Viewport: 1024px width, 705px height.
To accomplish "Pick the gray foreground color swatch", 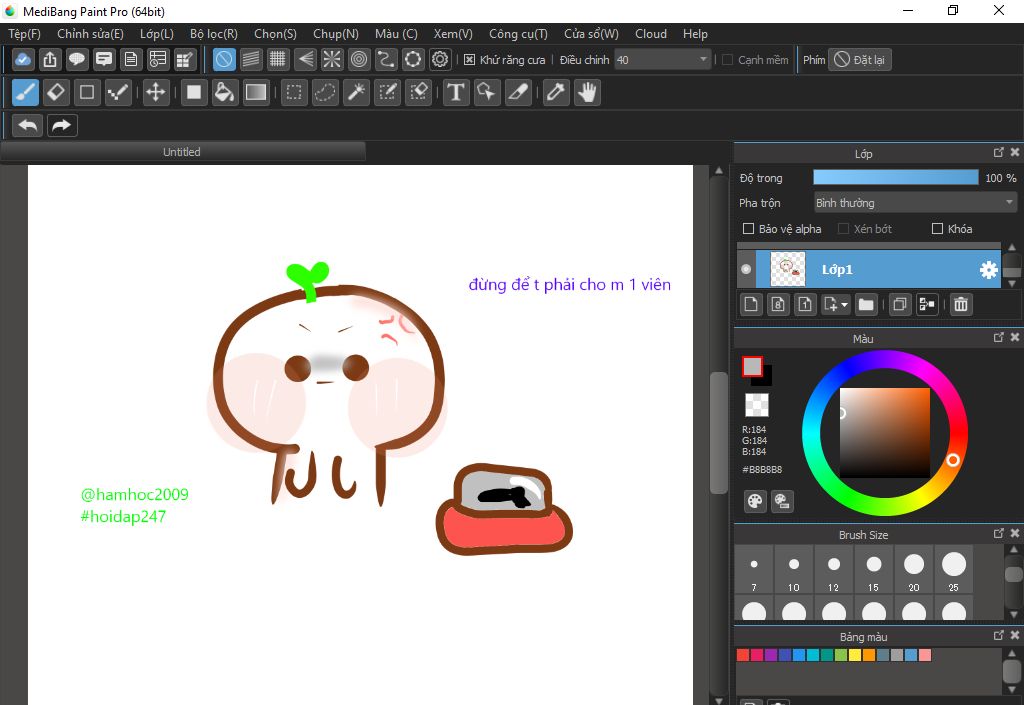I will (x=752, y=366).
